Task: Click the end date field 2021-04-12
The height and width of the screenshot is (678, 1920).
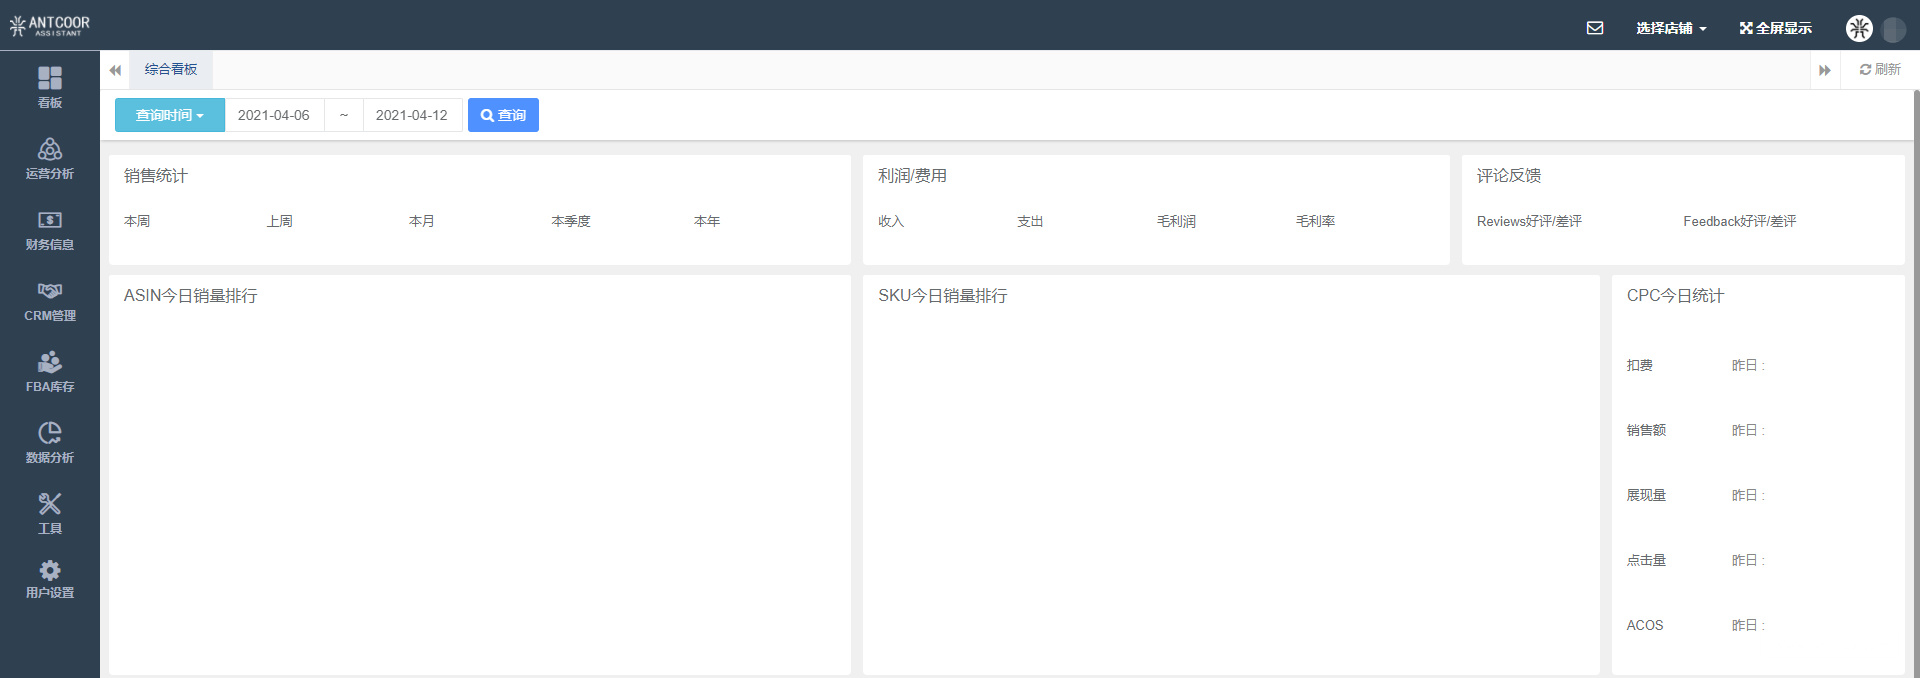Action: point(412,115)
